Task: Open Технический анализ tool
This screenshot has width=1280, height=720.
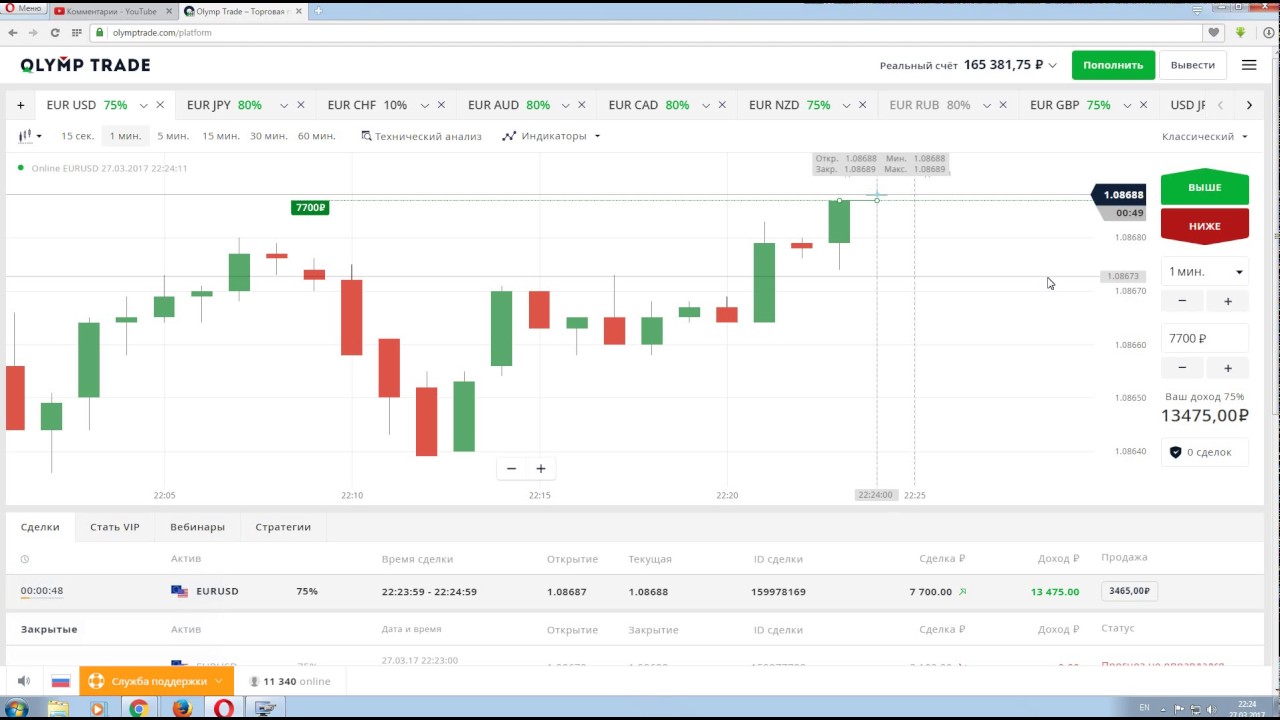Action: (x=421, y=136)
